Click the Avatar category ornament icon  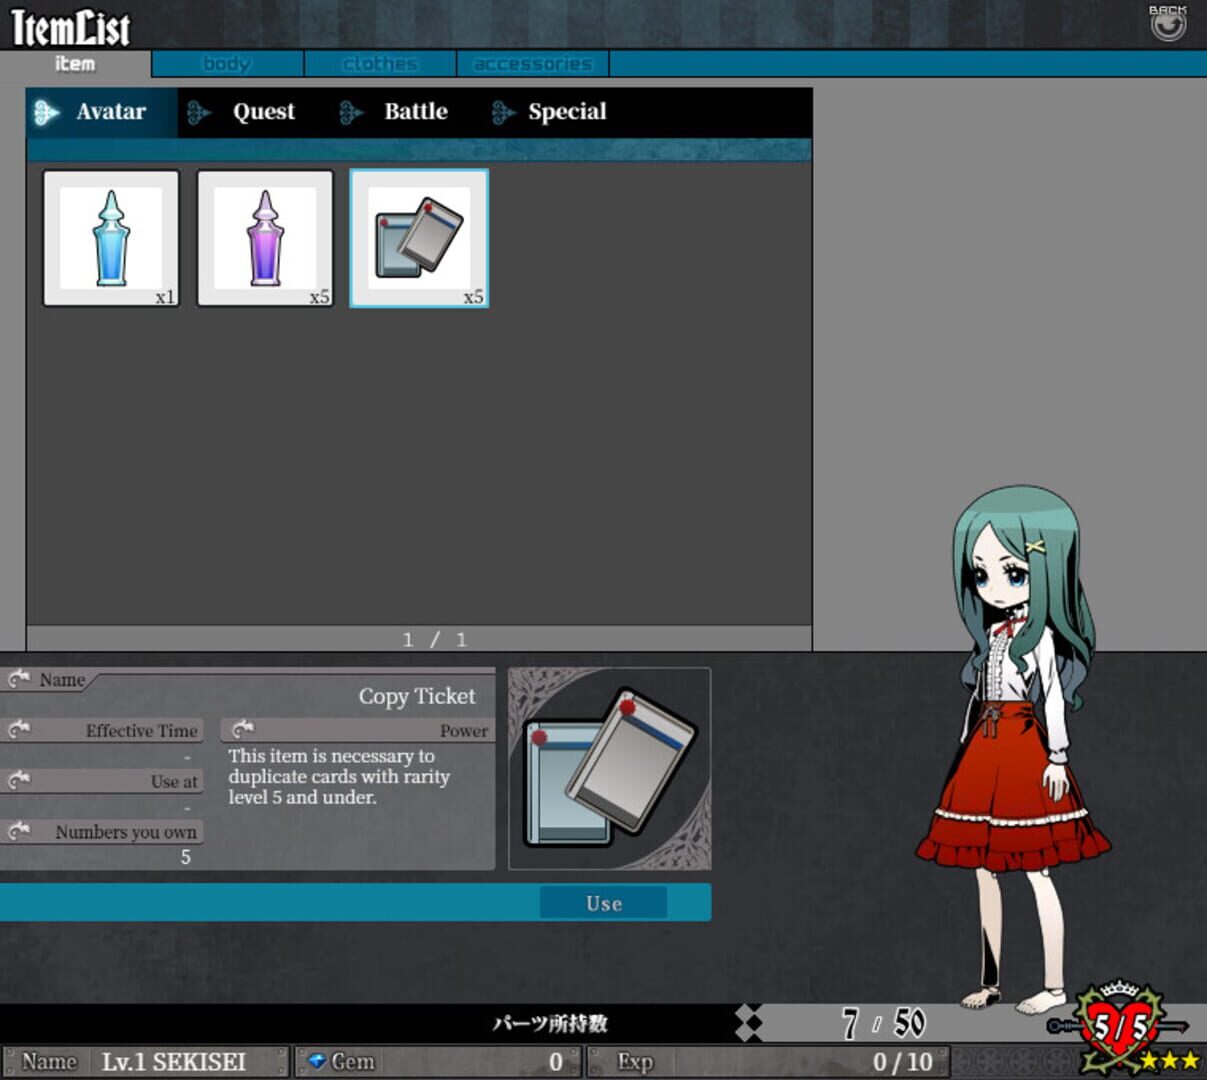[x=43, y=112]
